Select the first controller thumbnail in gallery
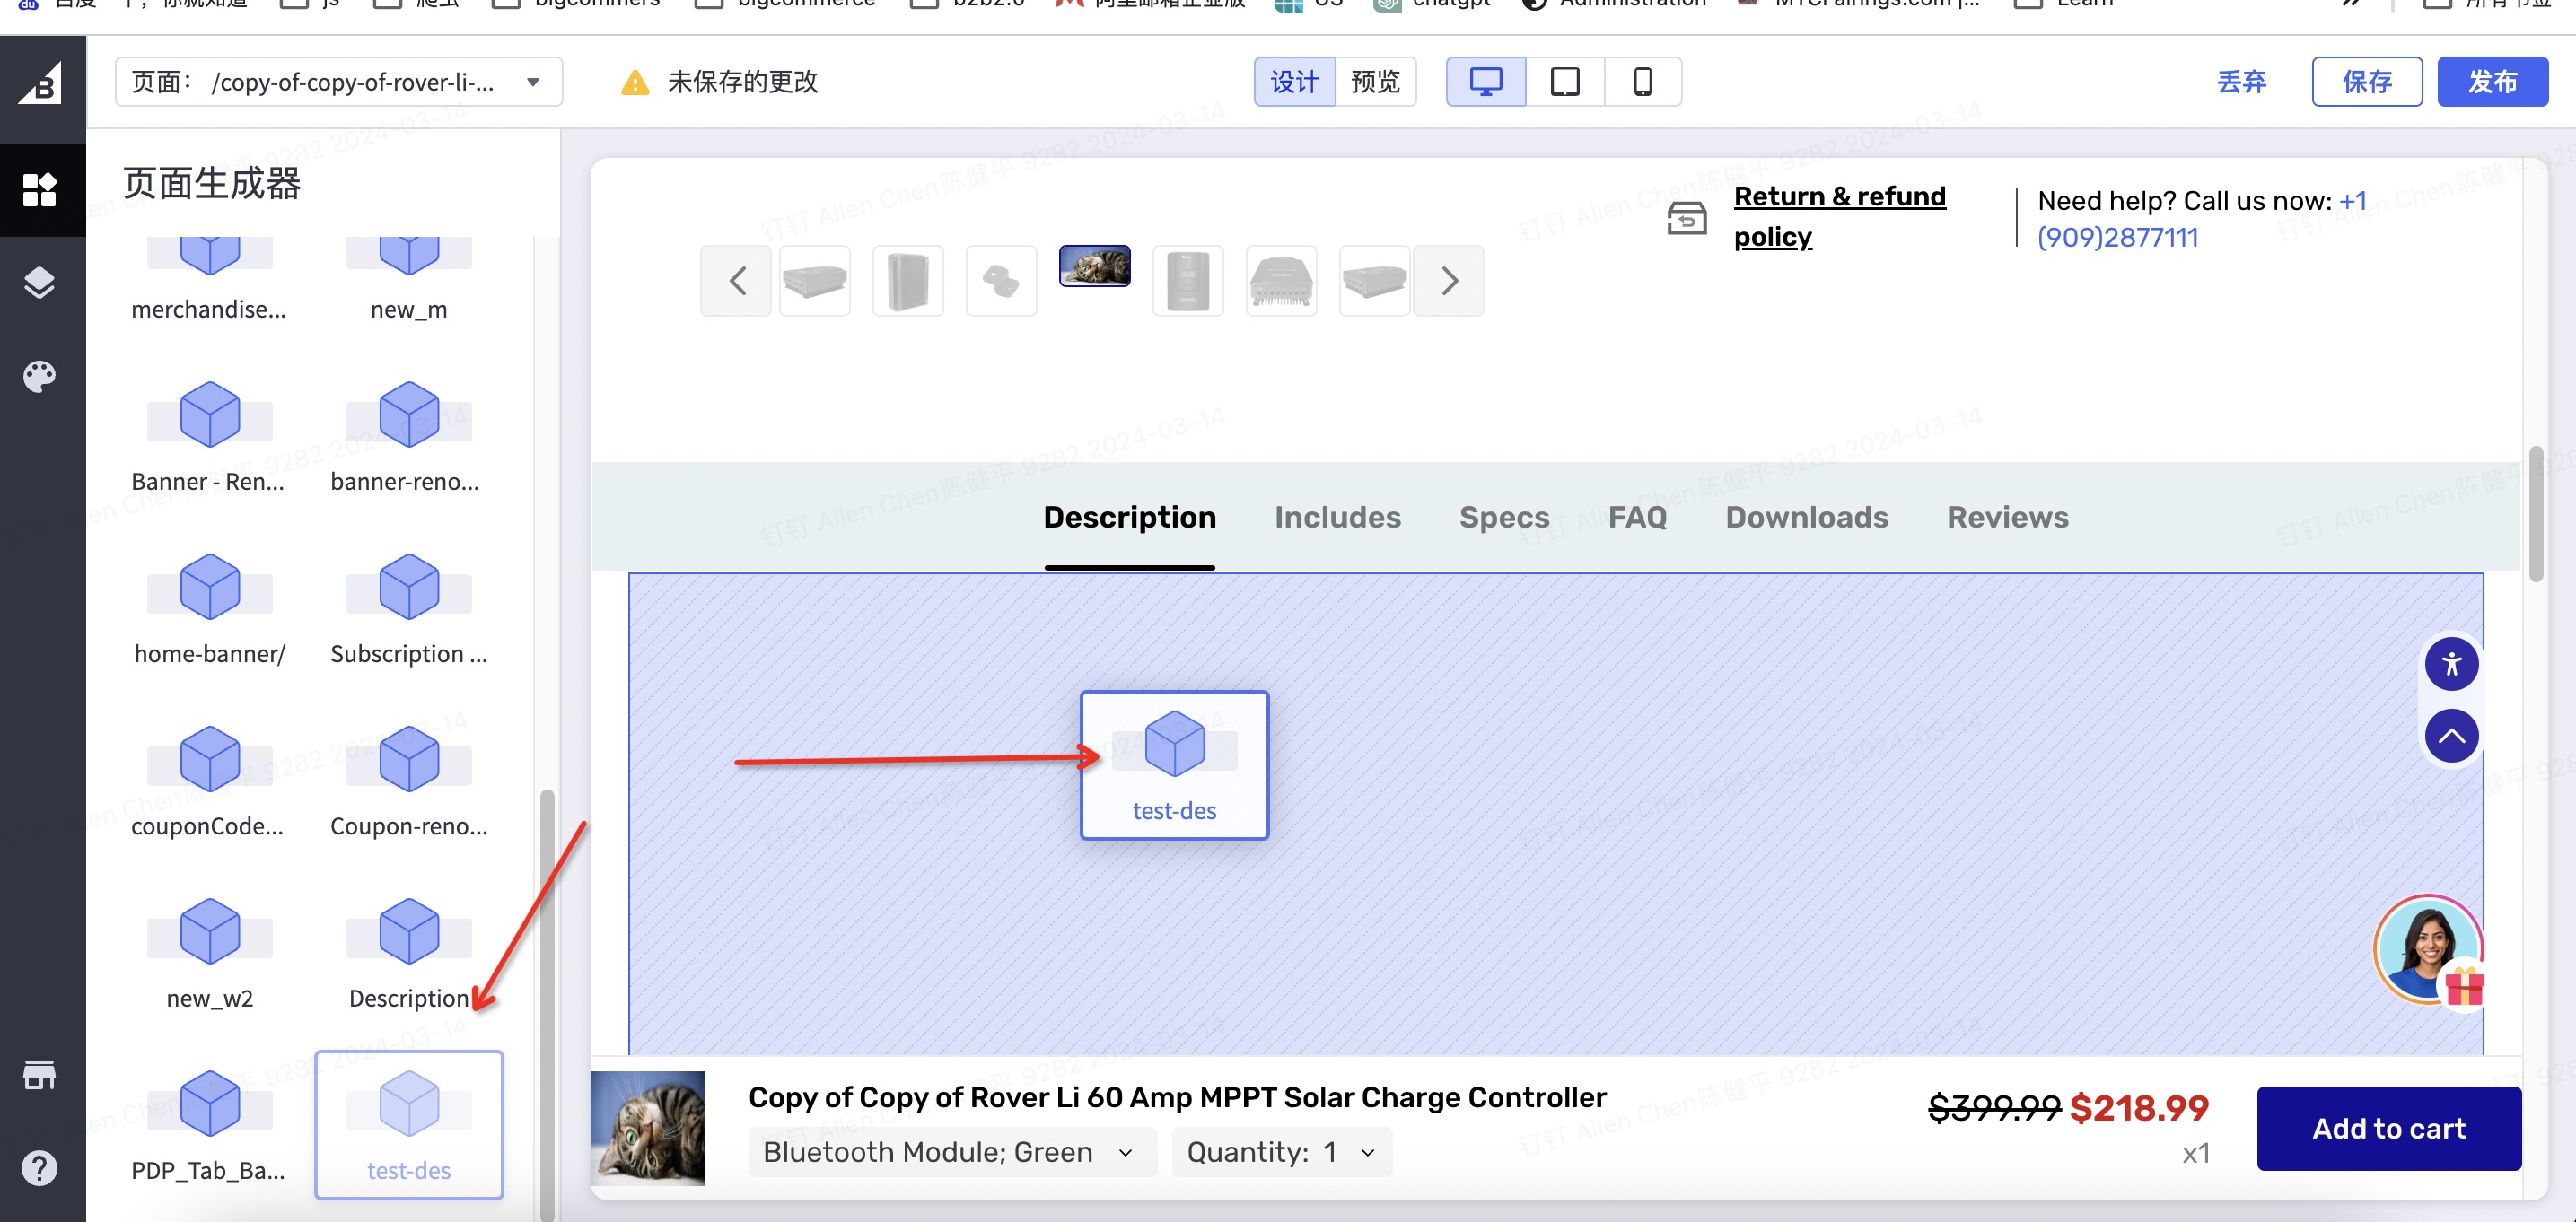This screenshot has height=1222, width=2576. 814,281
